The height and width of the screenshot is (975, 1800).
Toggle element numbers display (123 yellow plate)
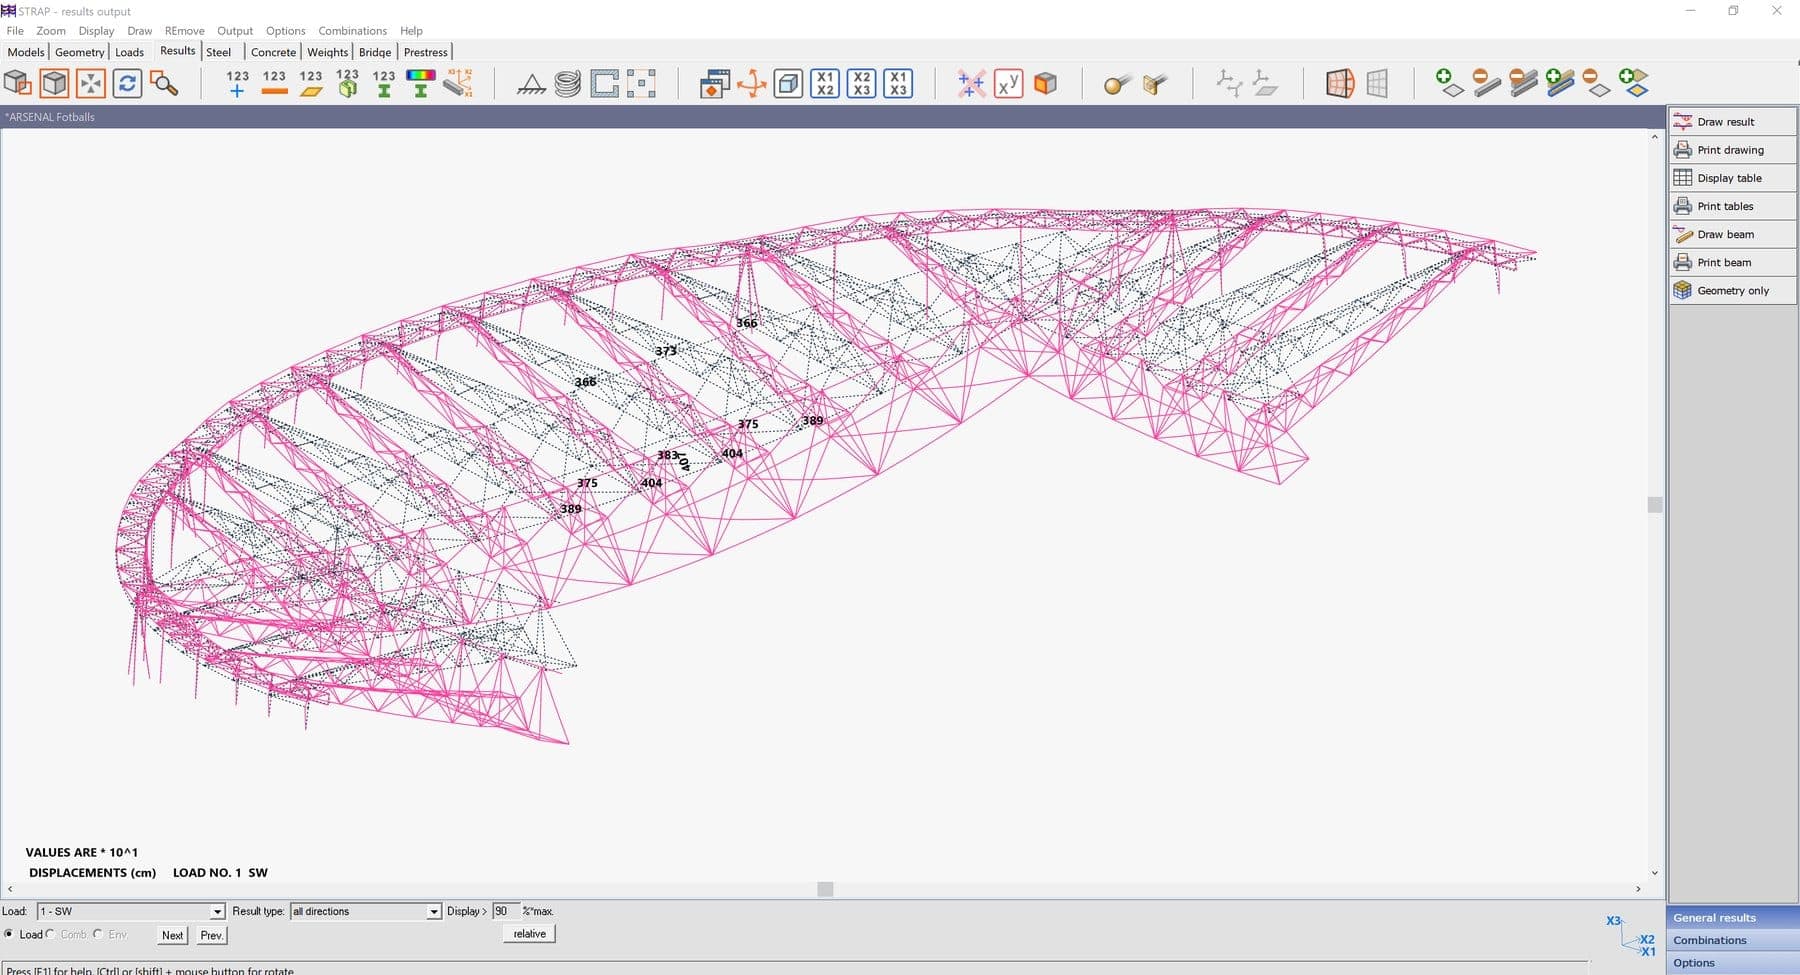point(311,83)
